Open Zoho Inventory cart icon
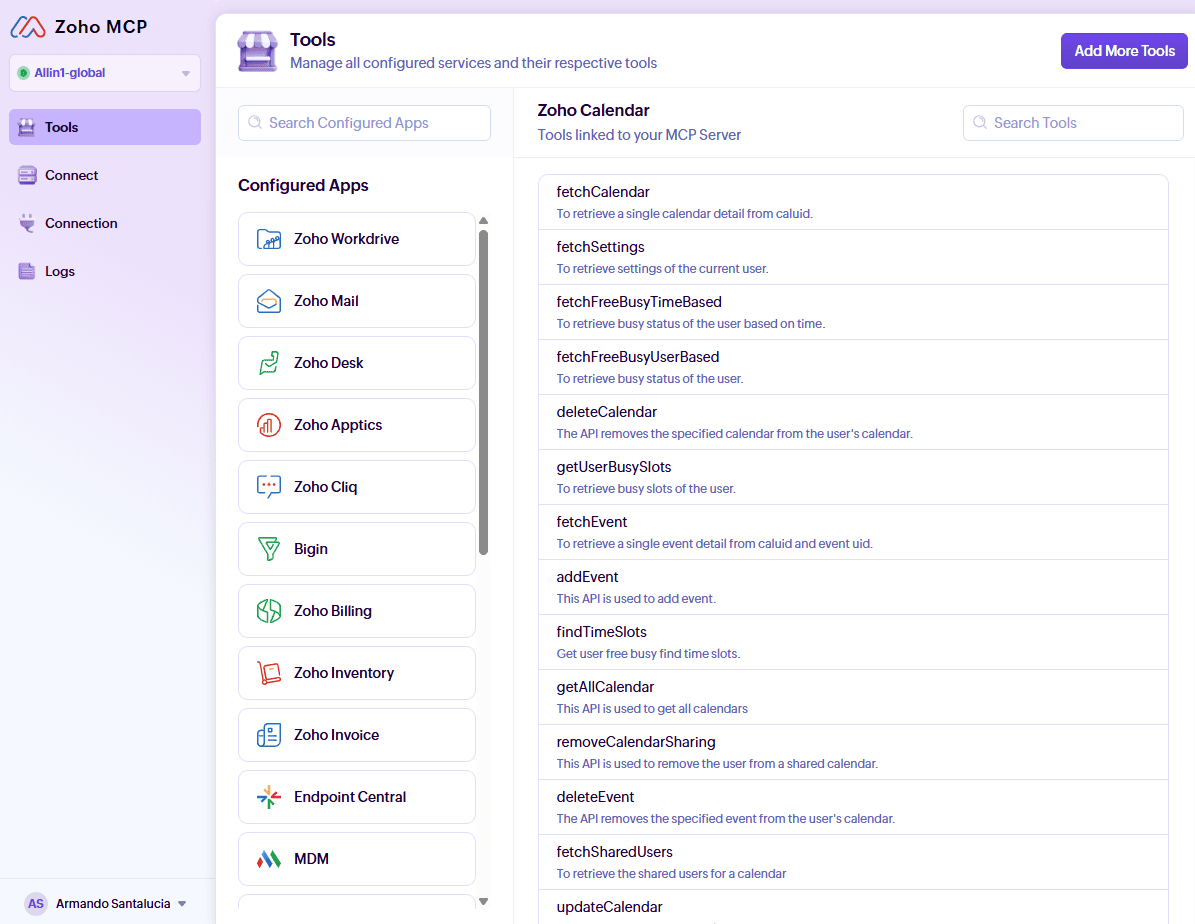The width and height of the screenshot is (1195, 924). (269, 673)
